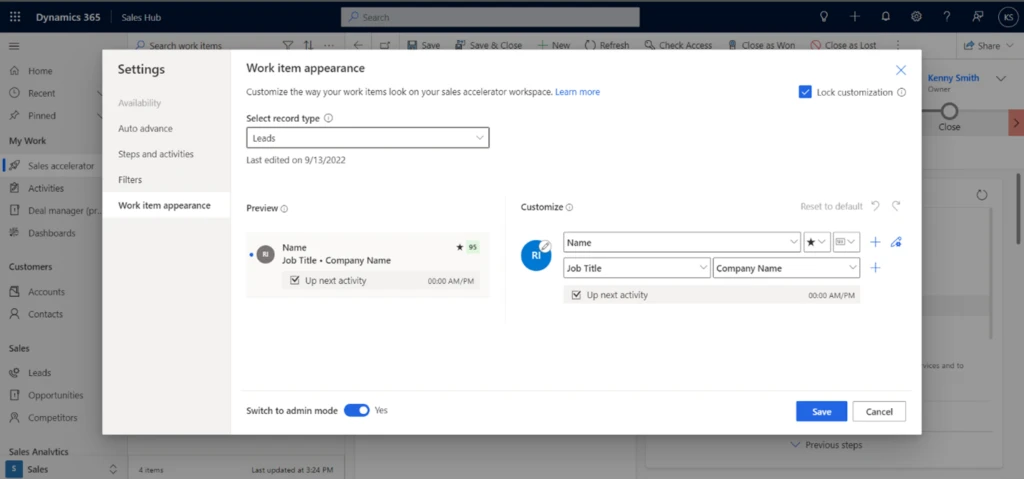The width and height of the screenshot is (1024, 479).
Task: Open the Learn more link
Action: click(x=577, y=92)
